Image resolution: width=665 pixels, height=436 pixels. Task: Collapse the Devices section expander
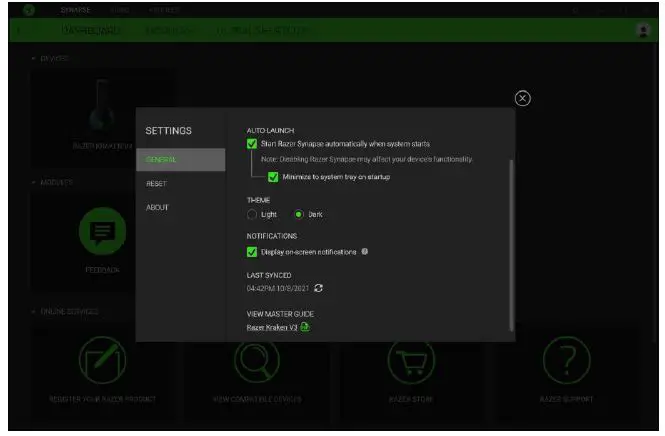[x=34, y=58]
